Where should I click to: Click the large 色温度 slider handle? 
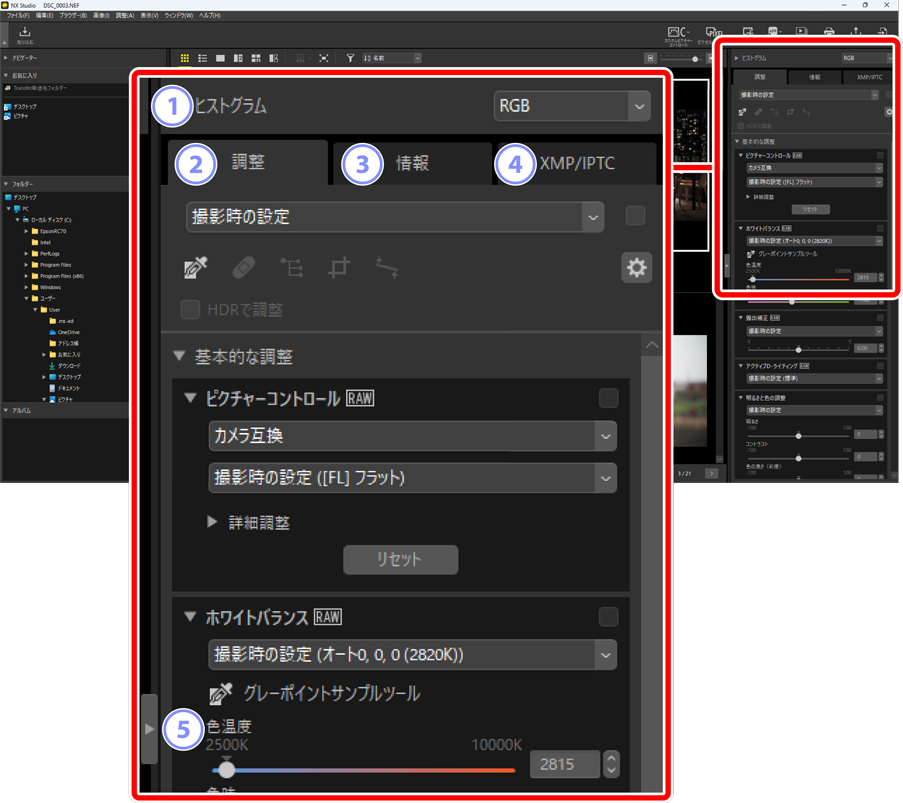[227, 769]
